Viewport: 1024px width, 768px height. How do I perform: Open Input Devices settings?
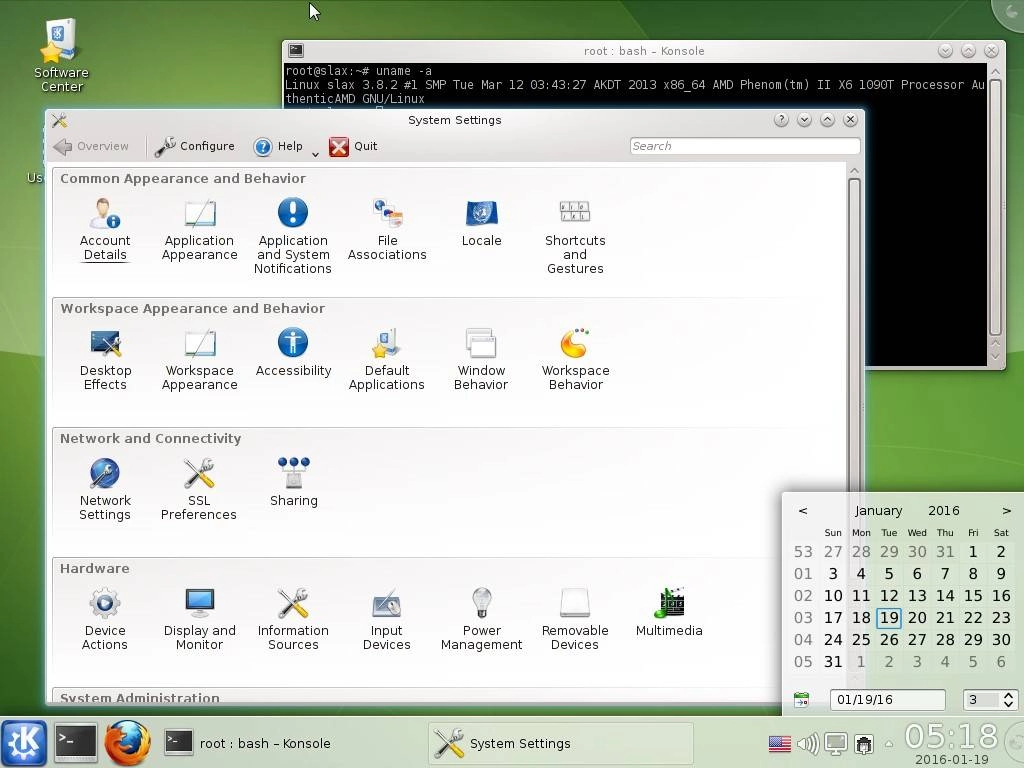(x=387, y=619)
